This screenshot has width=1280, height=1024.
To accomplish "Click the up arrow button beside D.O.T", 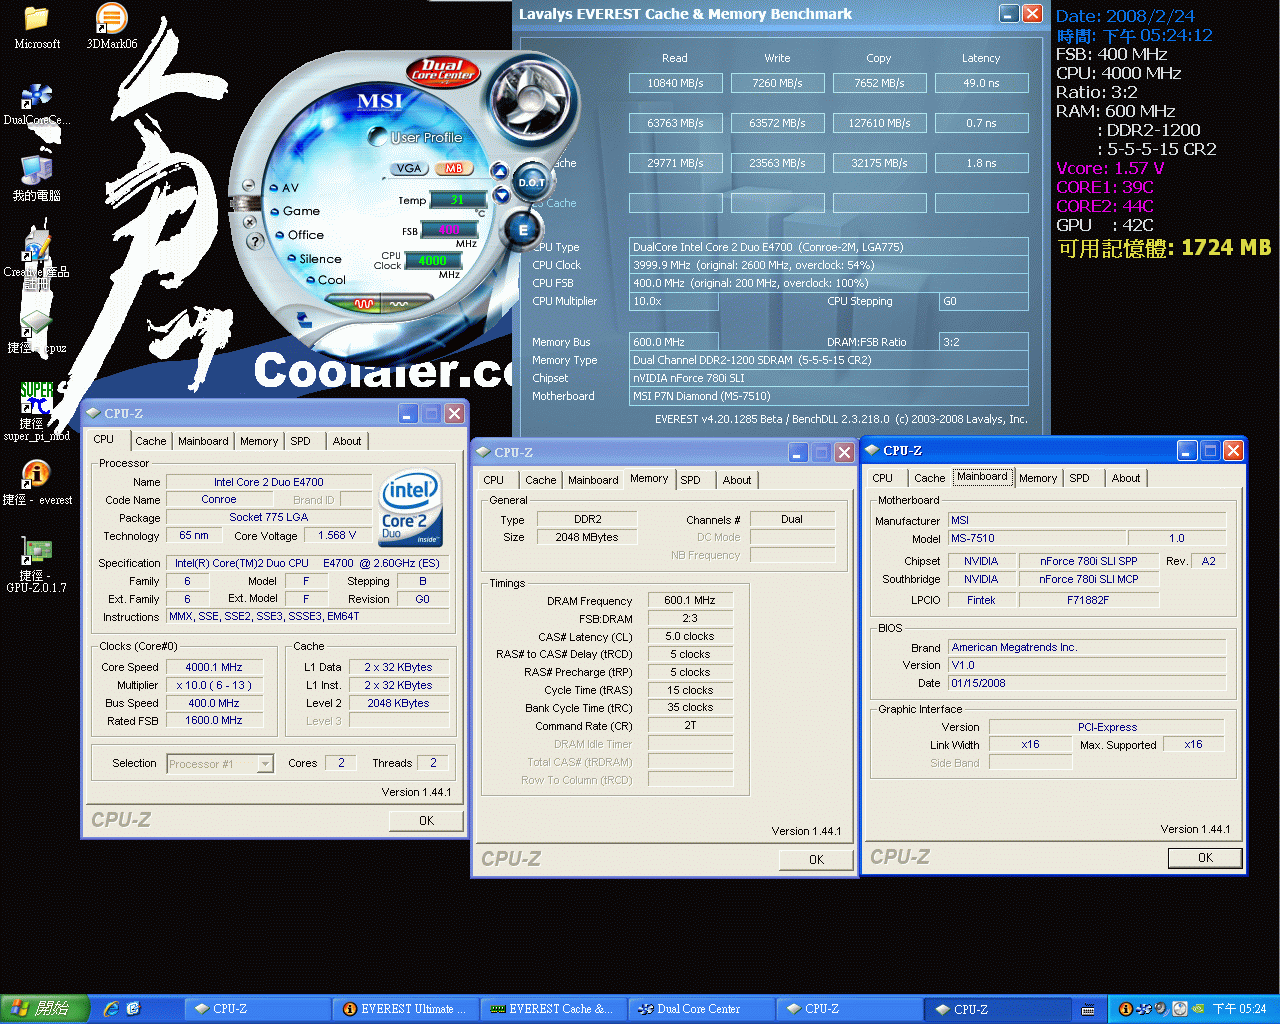I will [500, 171].
